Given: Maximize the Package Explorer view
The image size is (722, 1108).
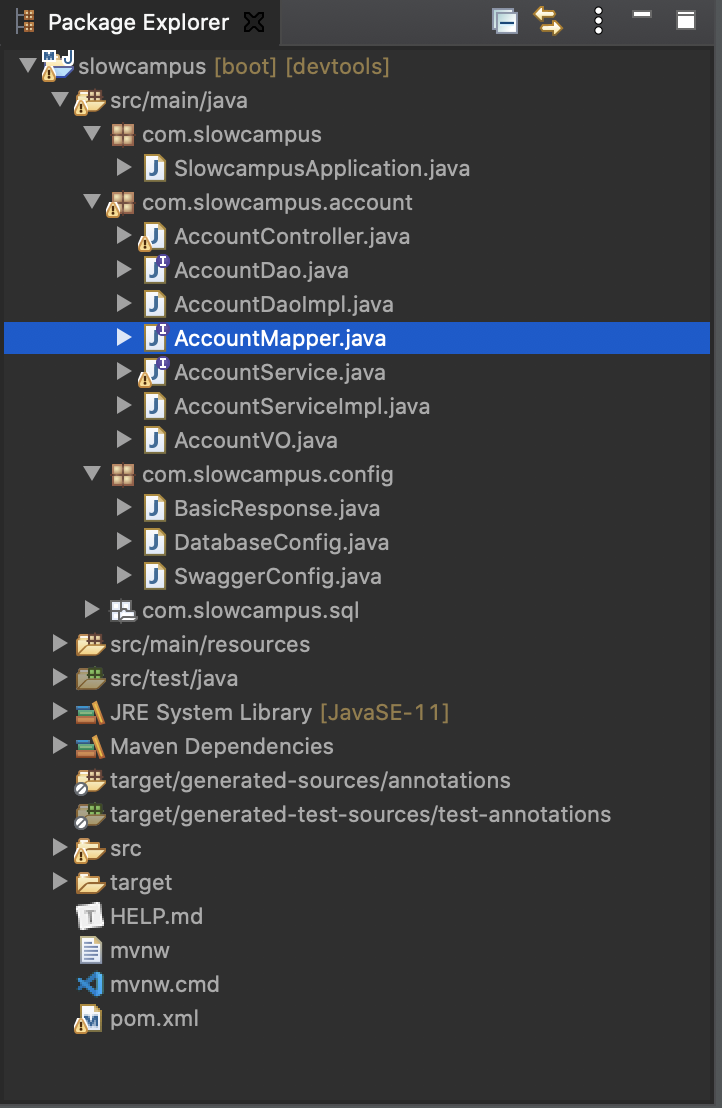Looking at the screenshot, I should 686,20.
